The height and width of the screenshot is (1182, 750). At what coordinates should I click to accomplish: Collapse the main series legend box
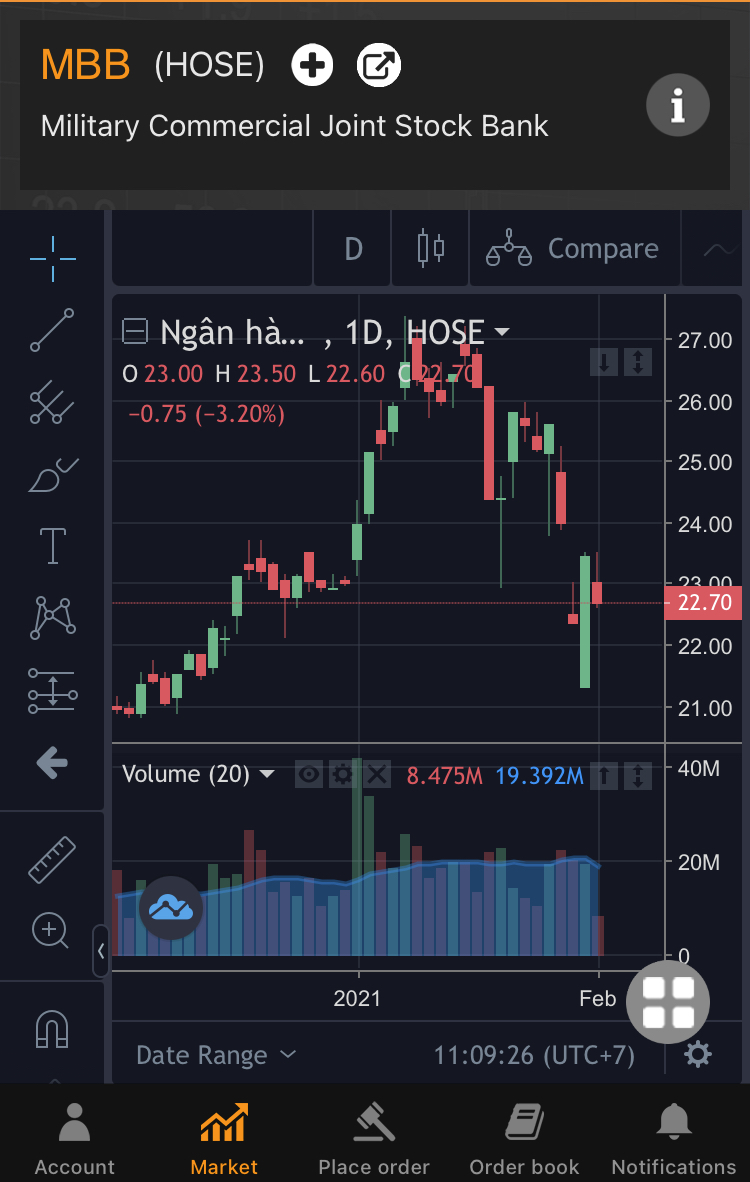pos(135,332)
